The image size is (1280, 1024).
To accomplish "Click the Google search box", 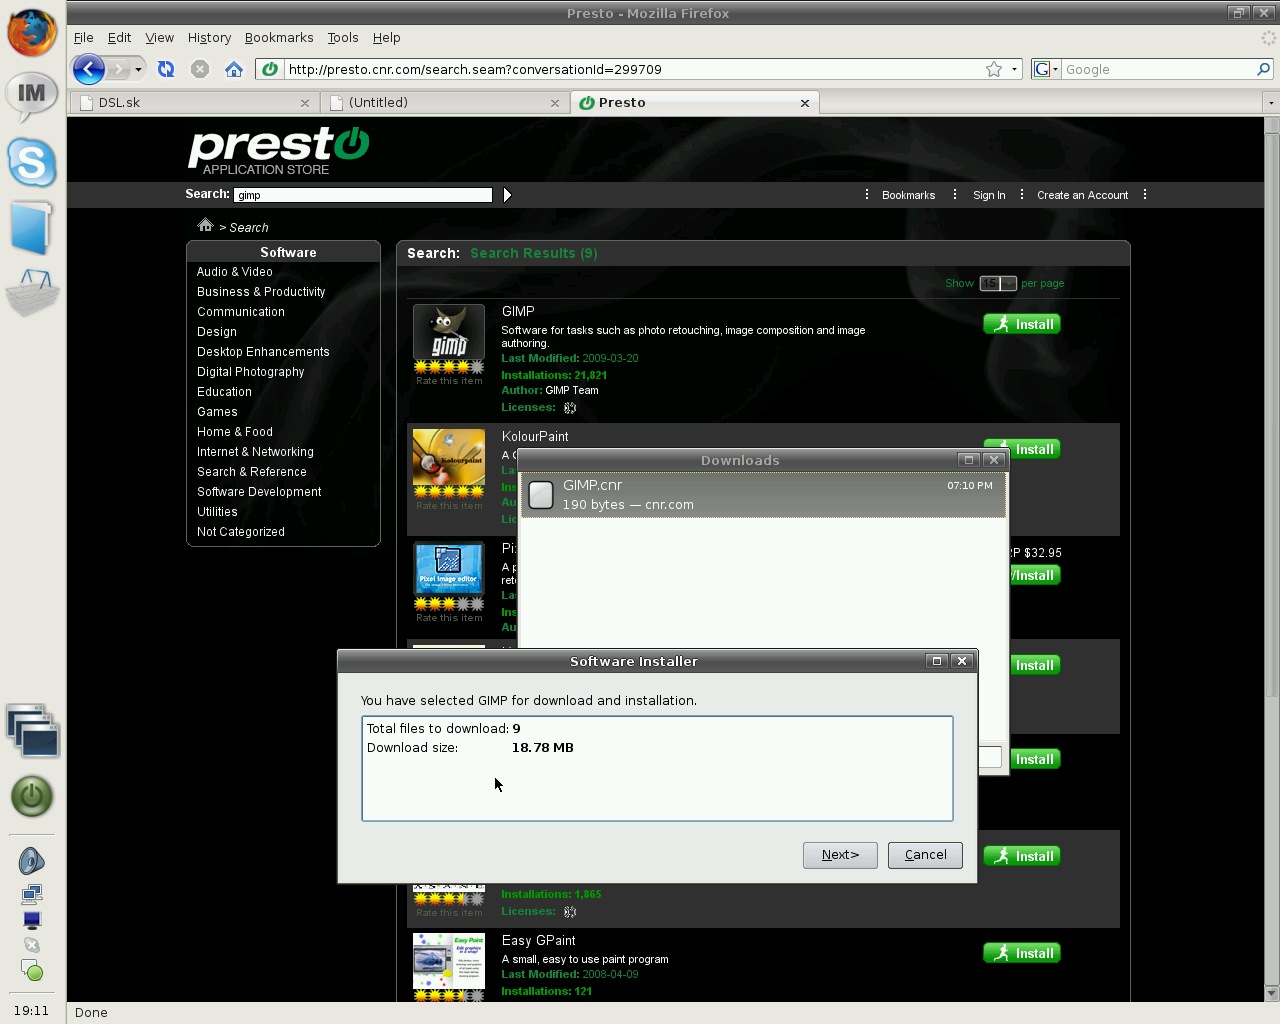I will [x=1157, y=69].
